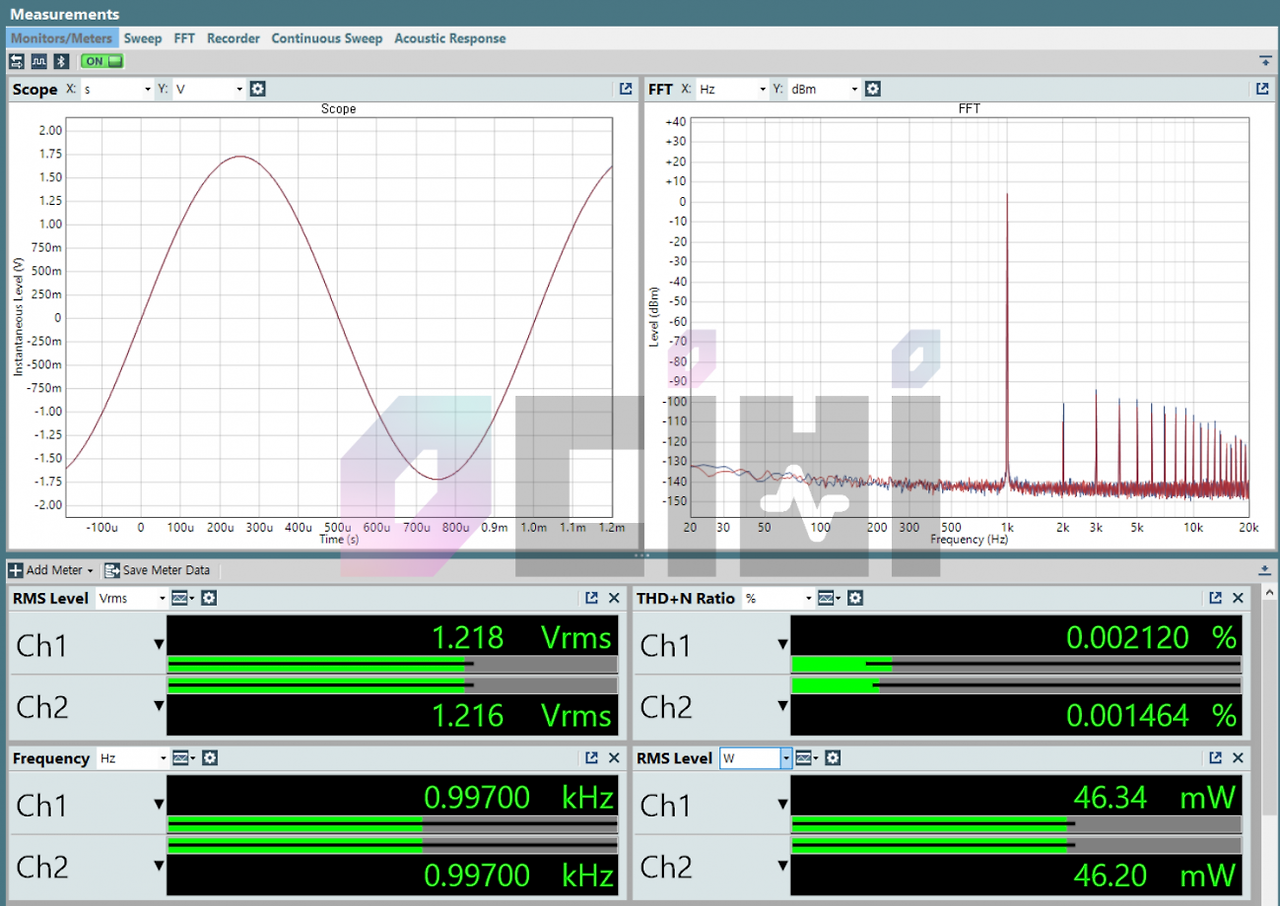Open Scope graph settings gear
This screenshot has height=906, width=1280.
point(258,89)
